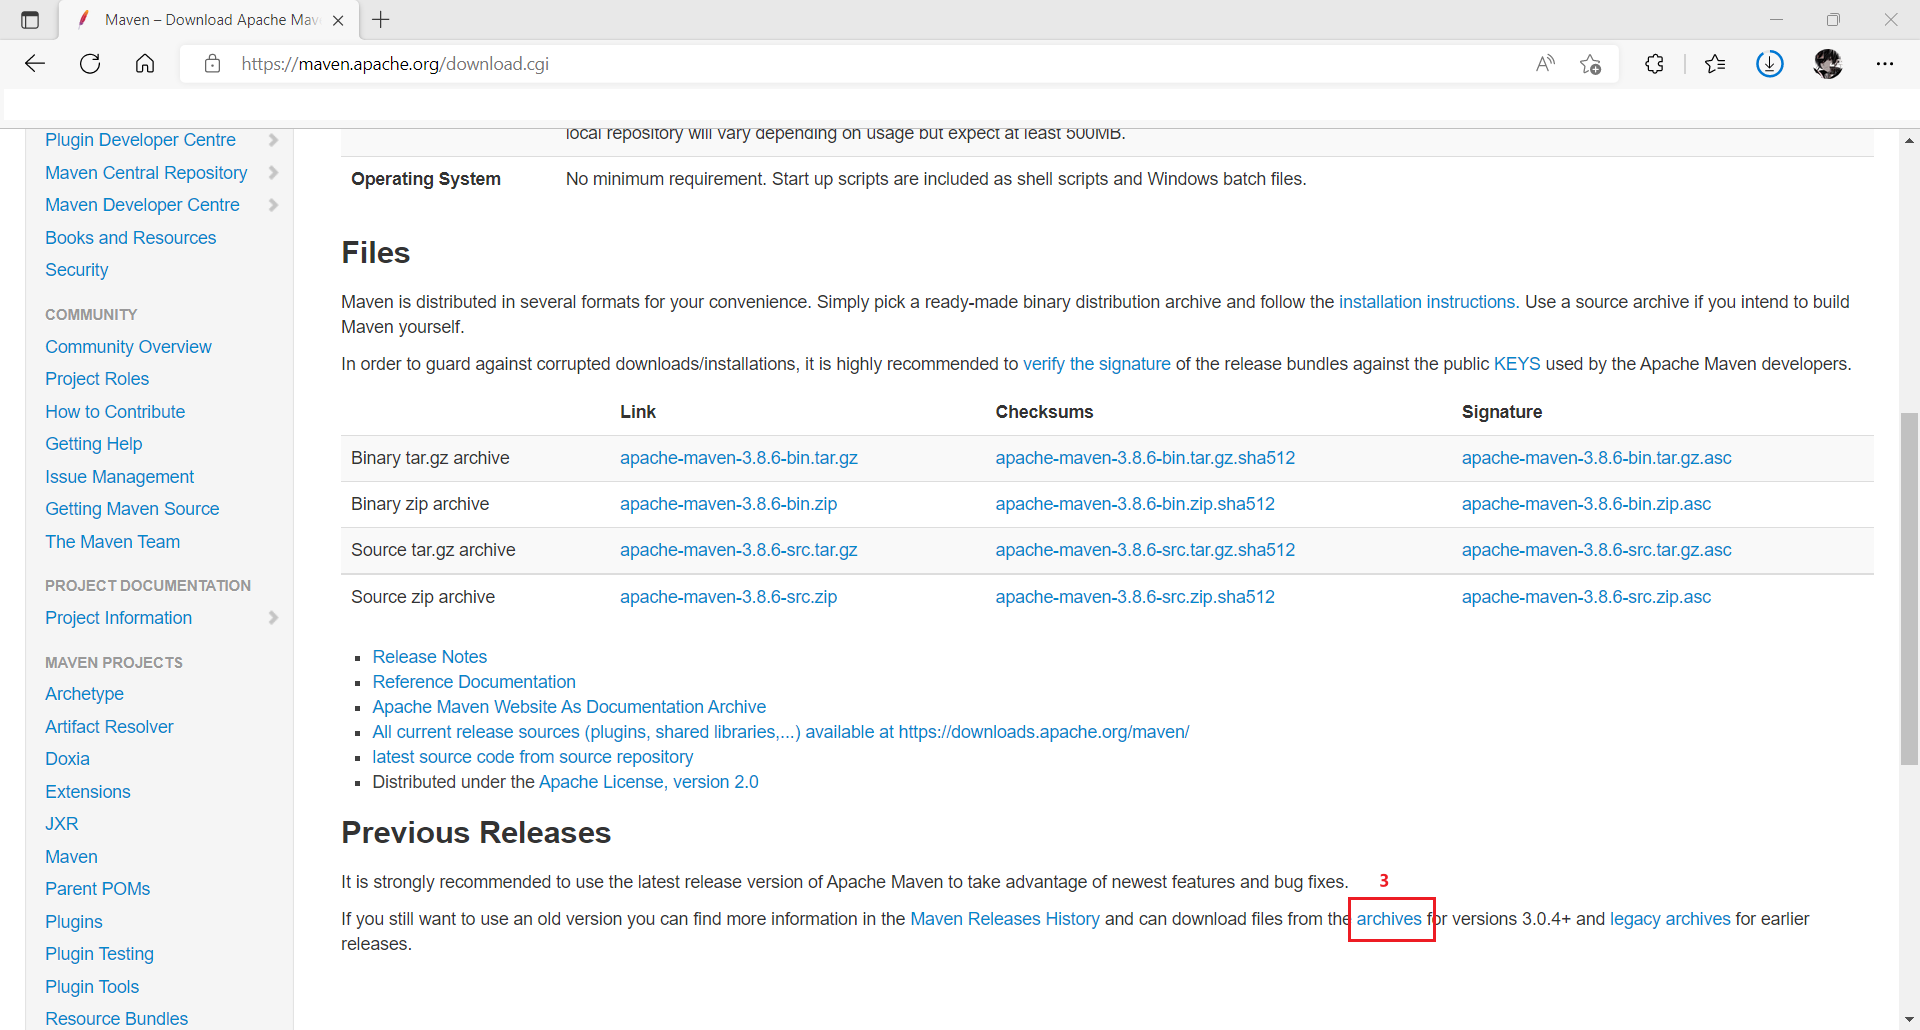Open Books and Resources sidebar link
This screenshot has height=1030, width=1920.
tap(130, 238)
